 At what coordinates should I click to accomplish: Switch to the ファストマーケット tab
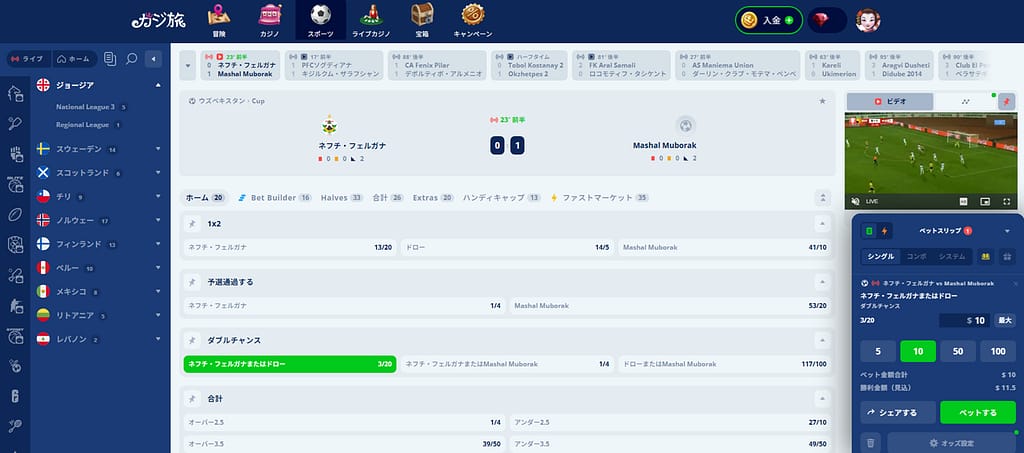point(599,197)
